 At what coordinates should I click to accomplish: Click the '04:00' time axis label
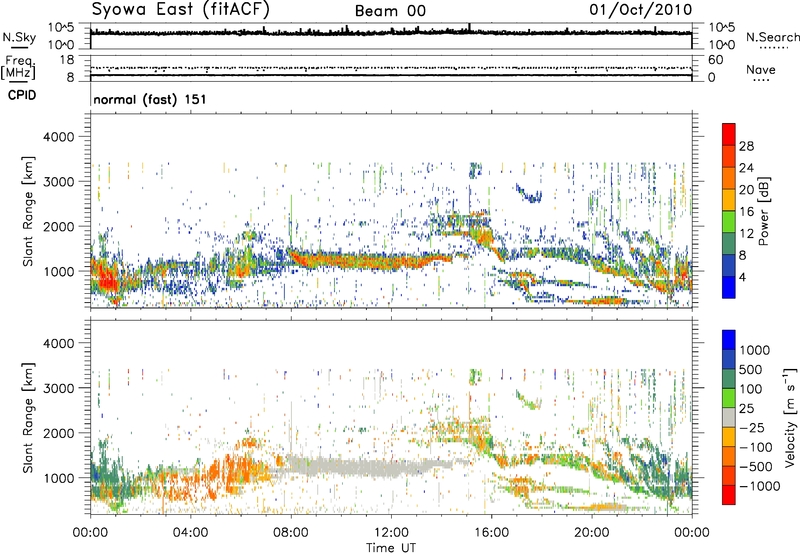coord(191,533)
